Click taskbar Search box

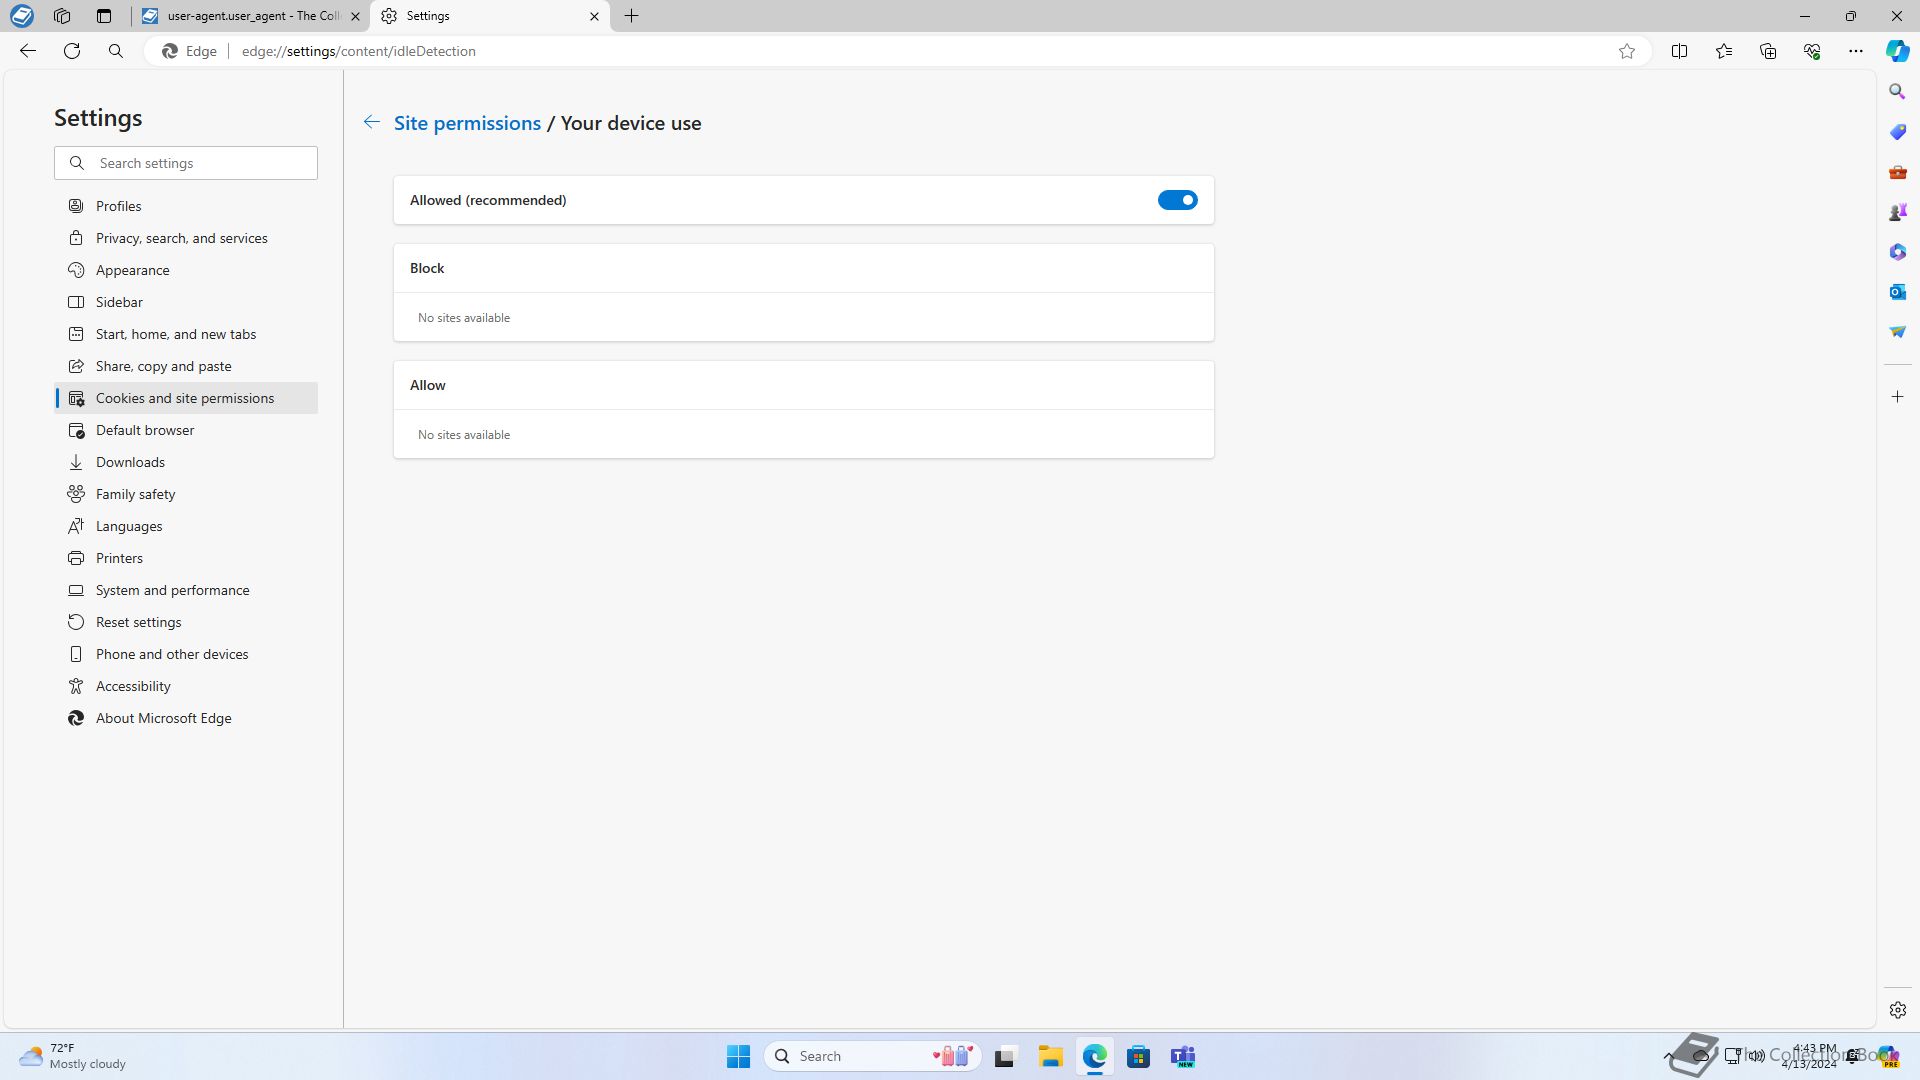coord(872,1056)
